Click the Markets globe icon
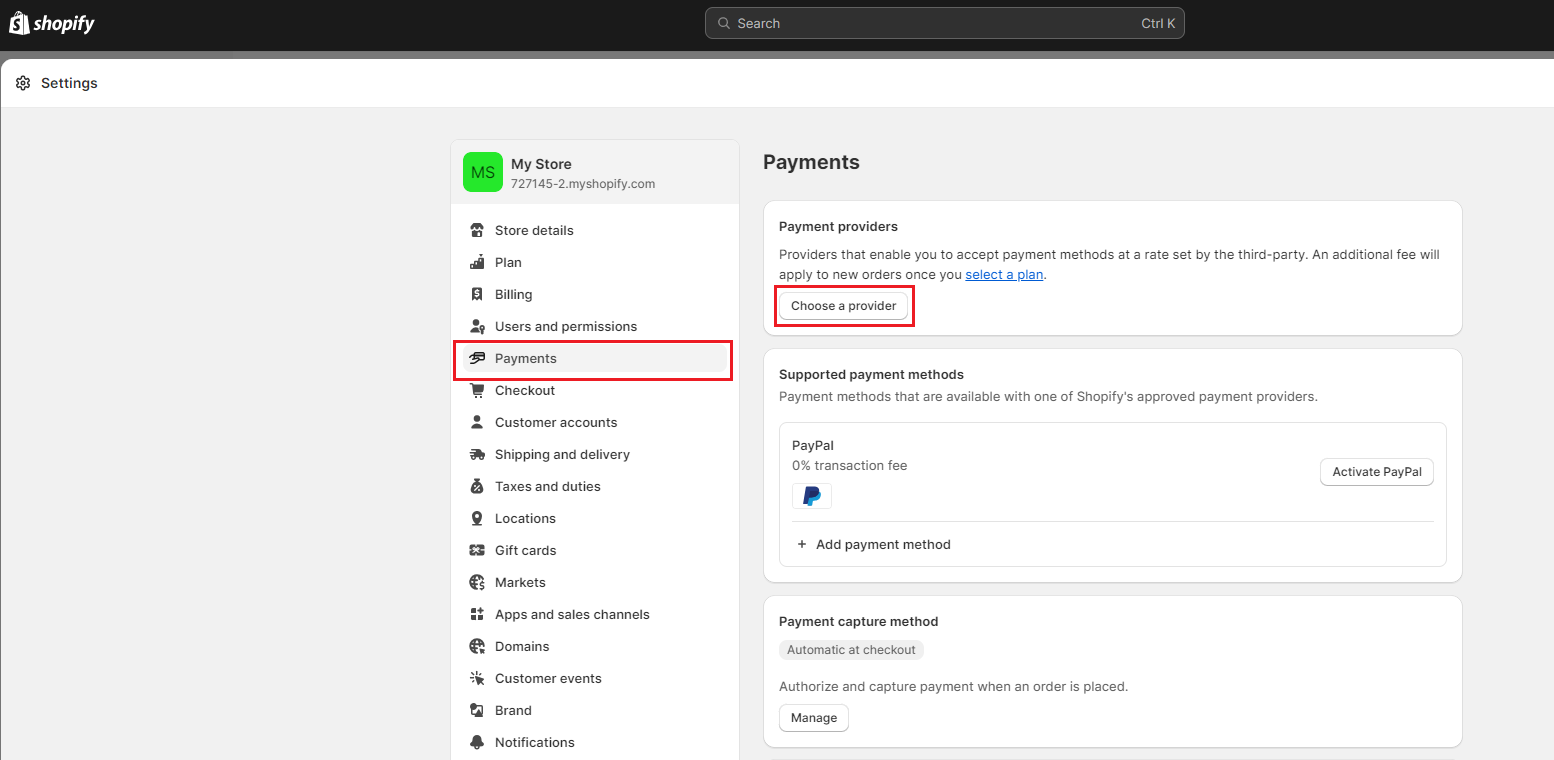Viewport: 1554px width, 760px height. 477,582
